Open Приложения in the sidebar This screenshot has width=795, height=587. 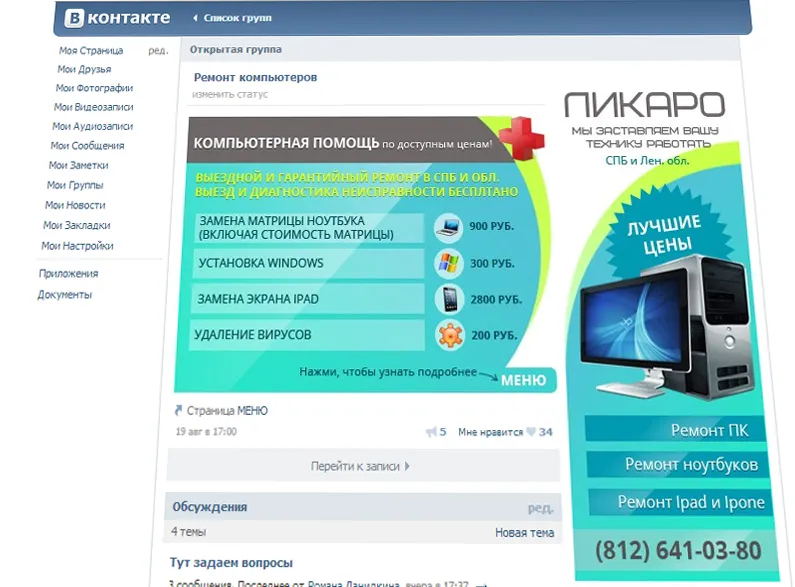pos(68,274)
